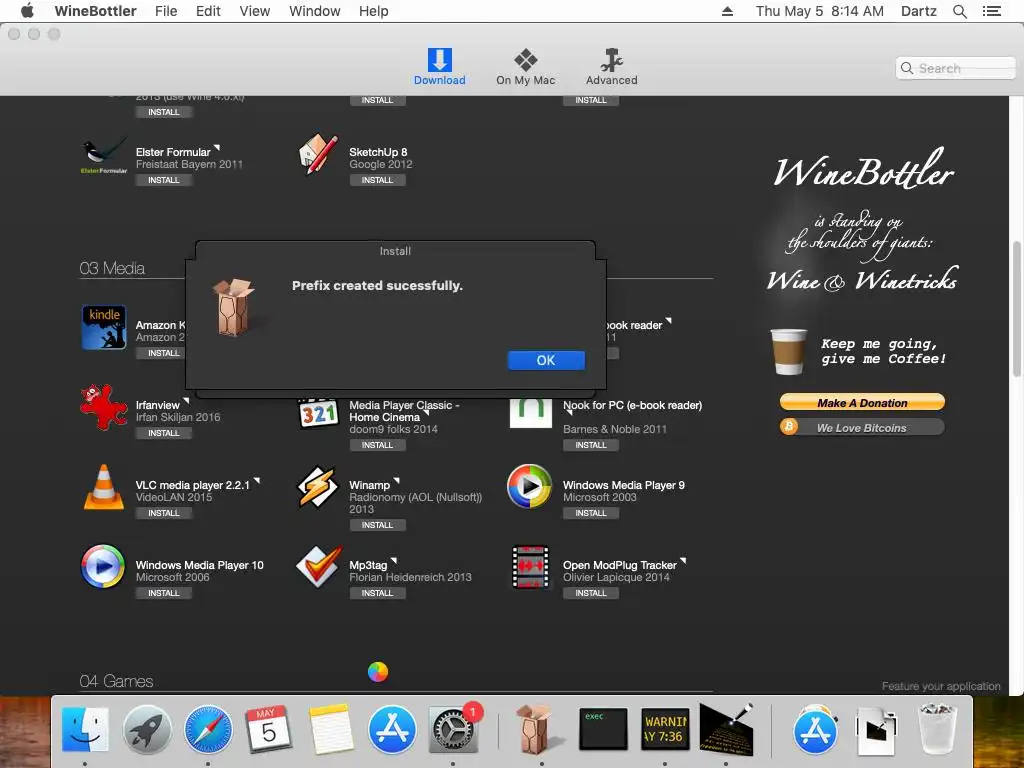Open Notification Center list icon
The height and width of the screenshot is (768, 1024).
991,11
